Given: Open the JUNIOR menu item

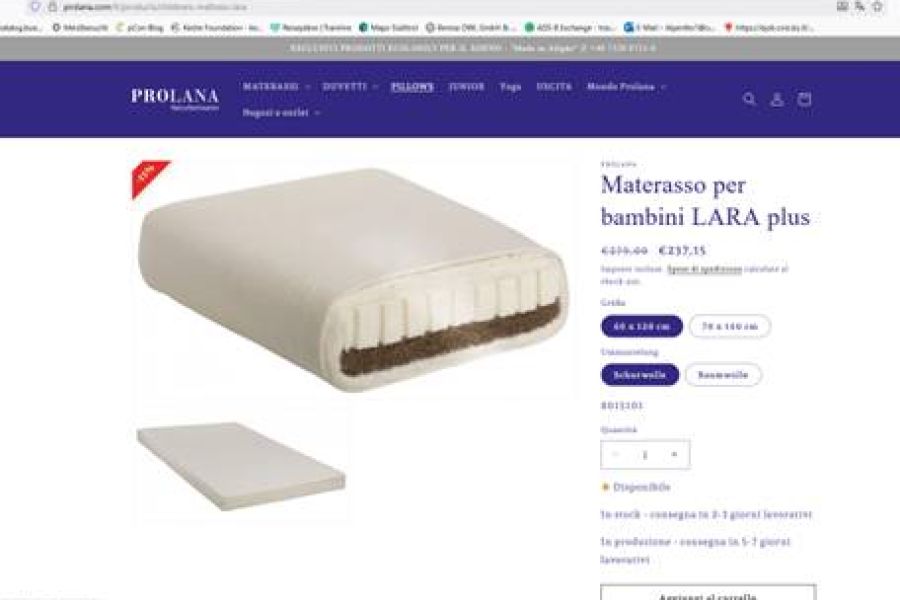Looking at the screenshot, I should click(x=467, y=87).
